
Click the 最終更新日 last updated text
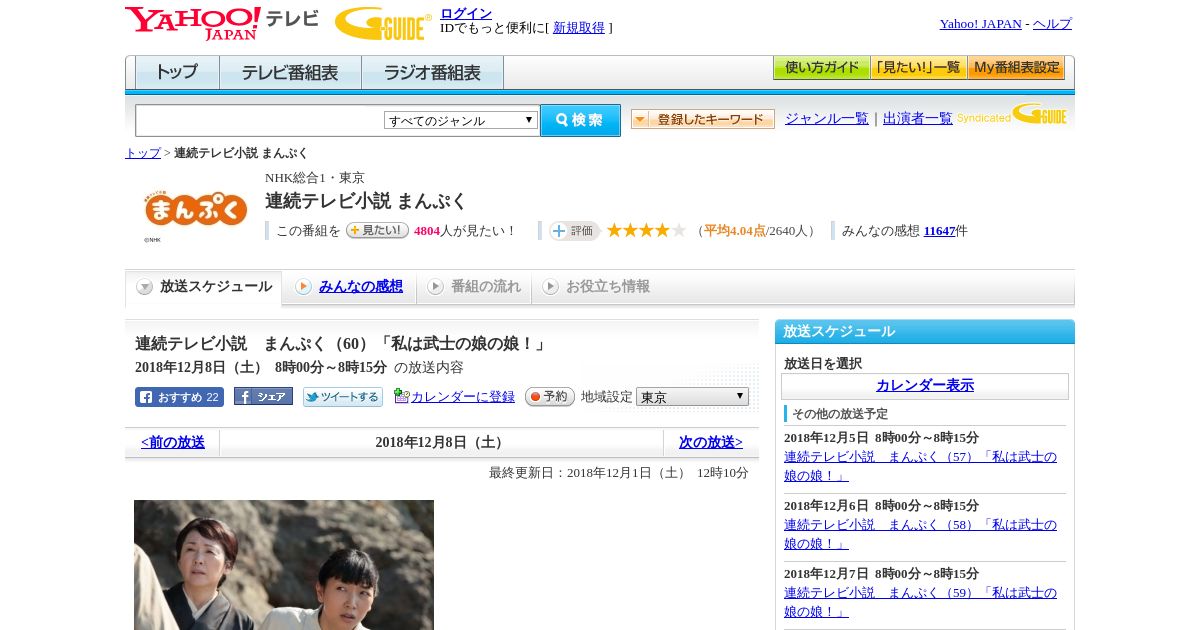[619, 473]
